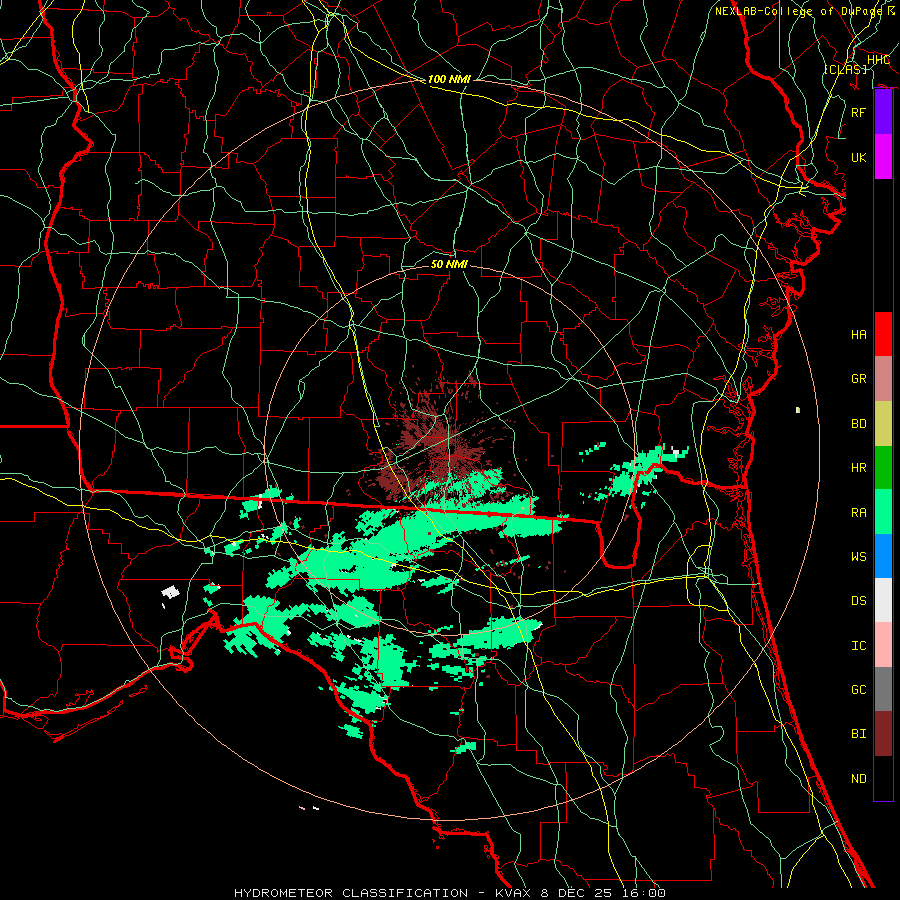Click the 'HHC' product code label
This screenshot has width=900, height=900.
pos(878,60)
